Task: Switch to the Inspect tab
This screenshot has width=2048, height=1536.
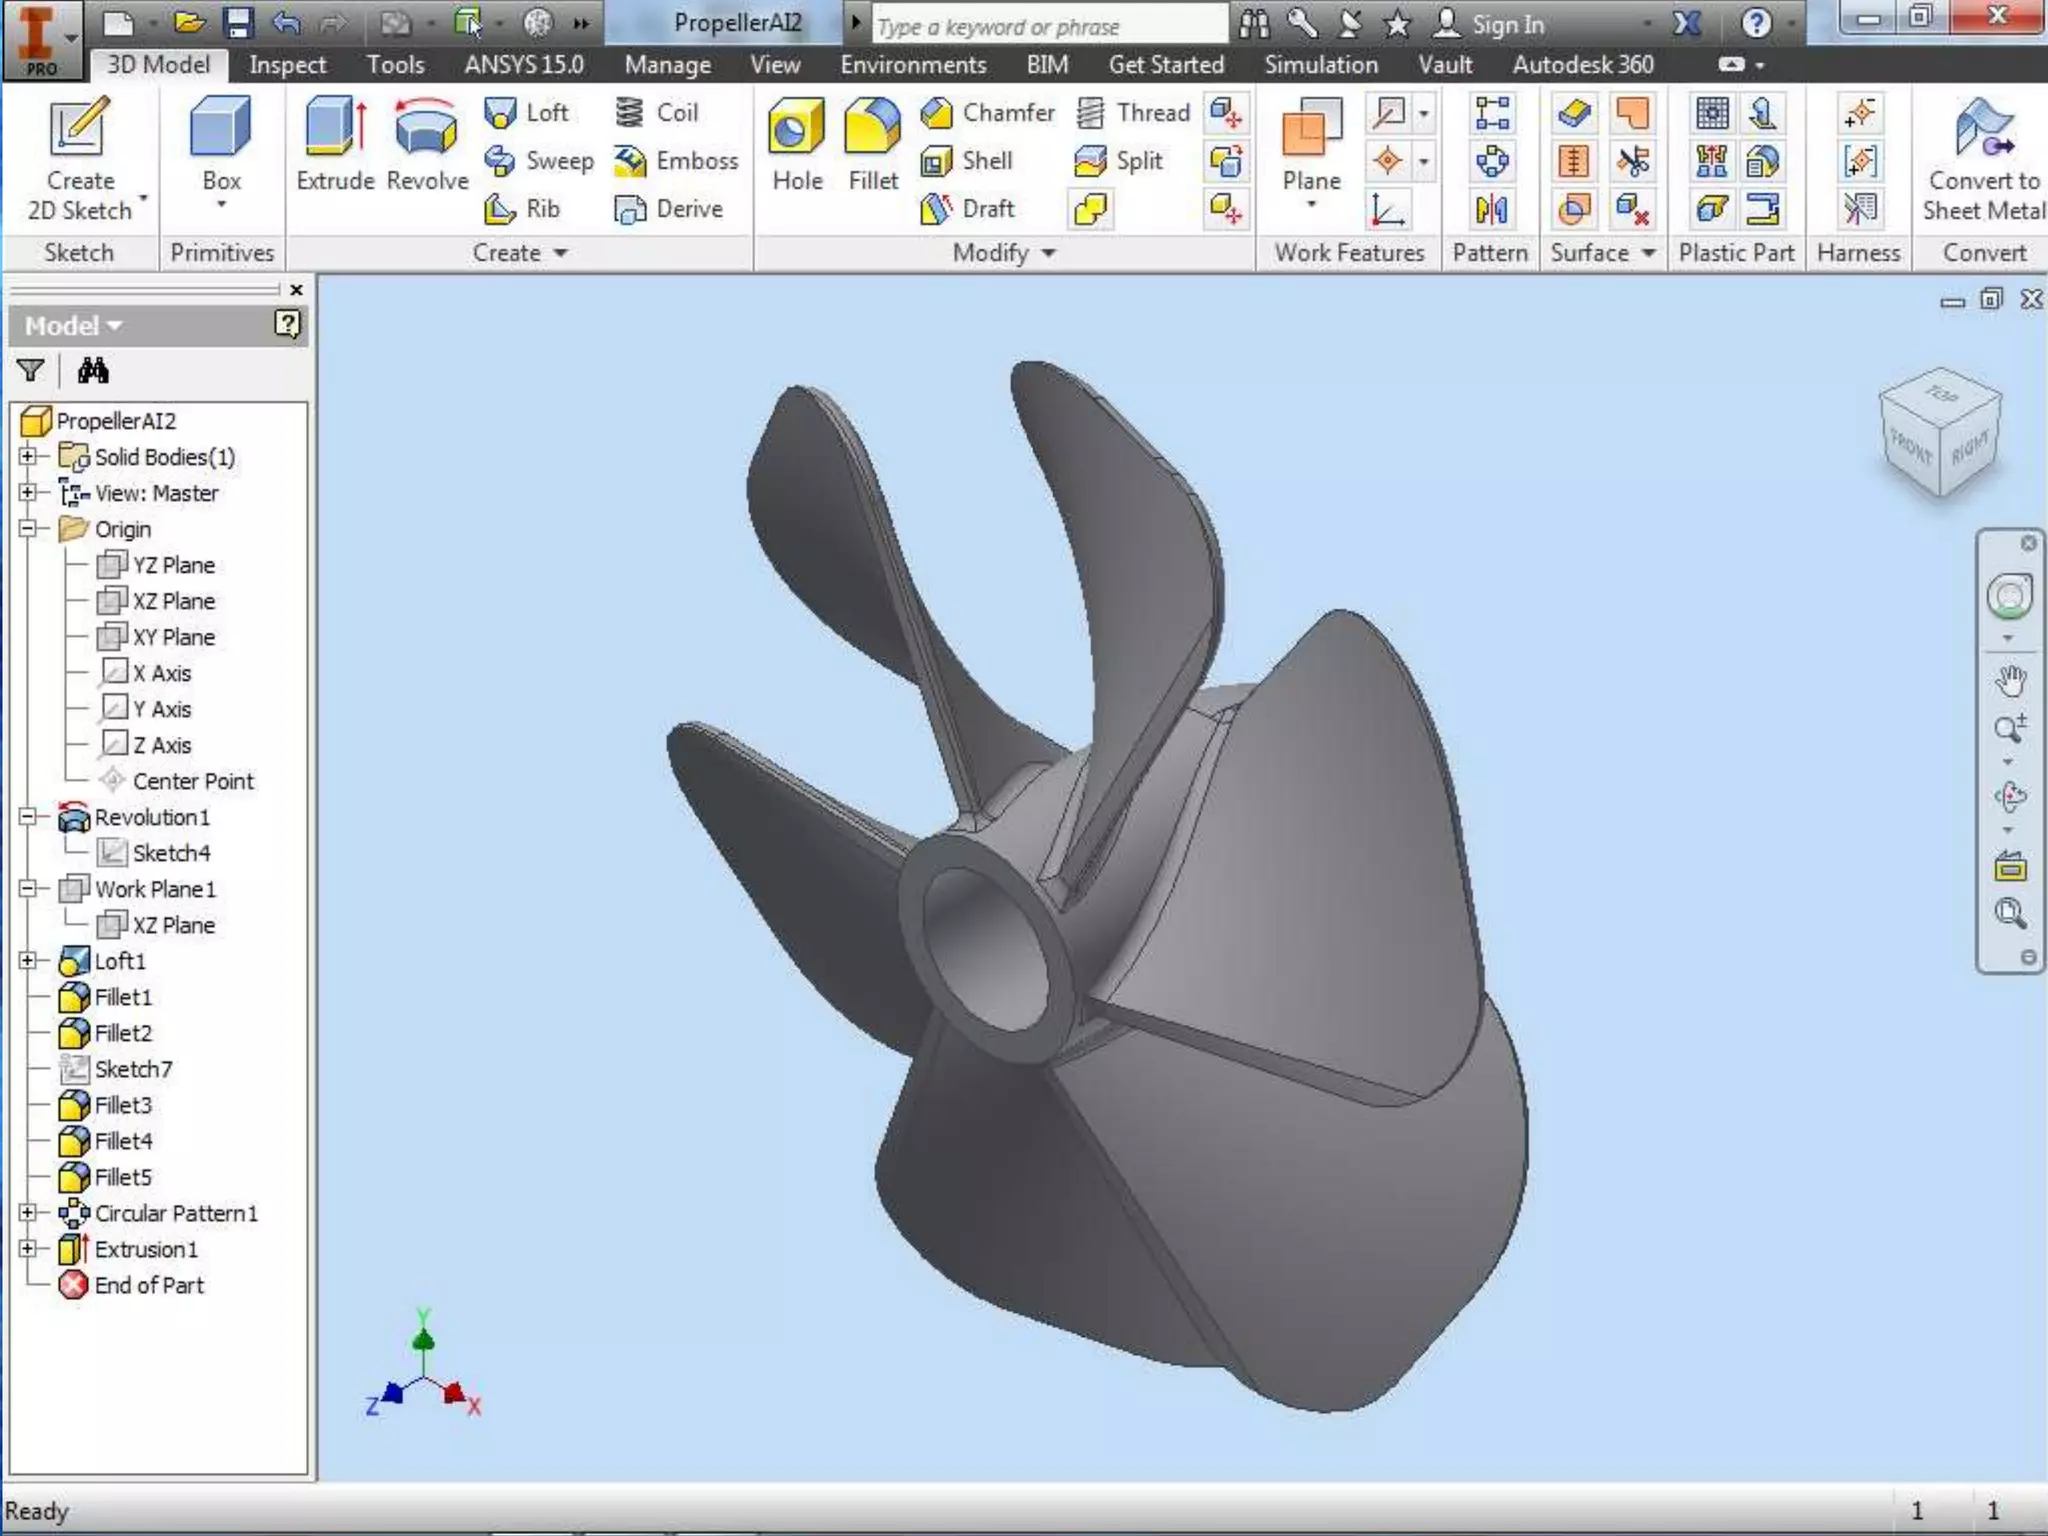Action: (287, 65)
